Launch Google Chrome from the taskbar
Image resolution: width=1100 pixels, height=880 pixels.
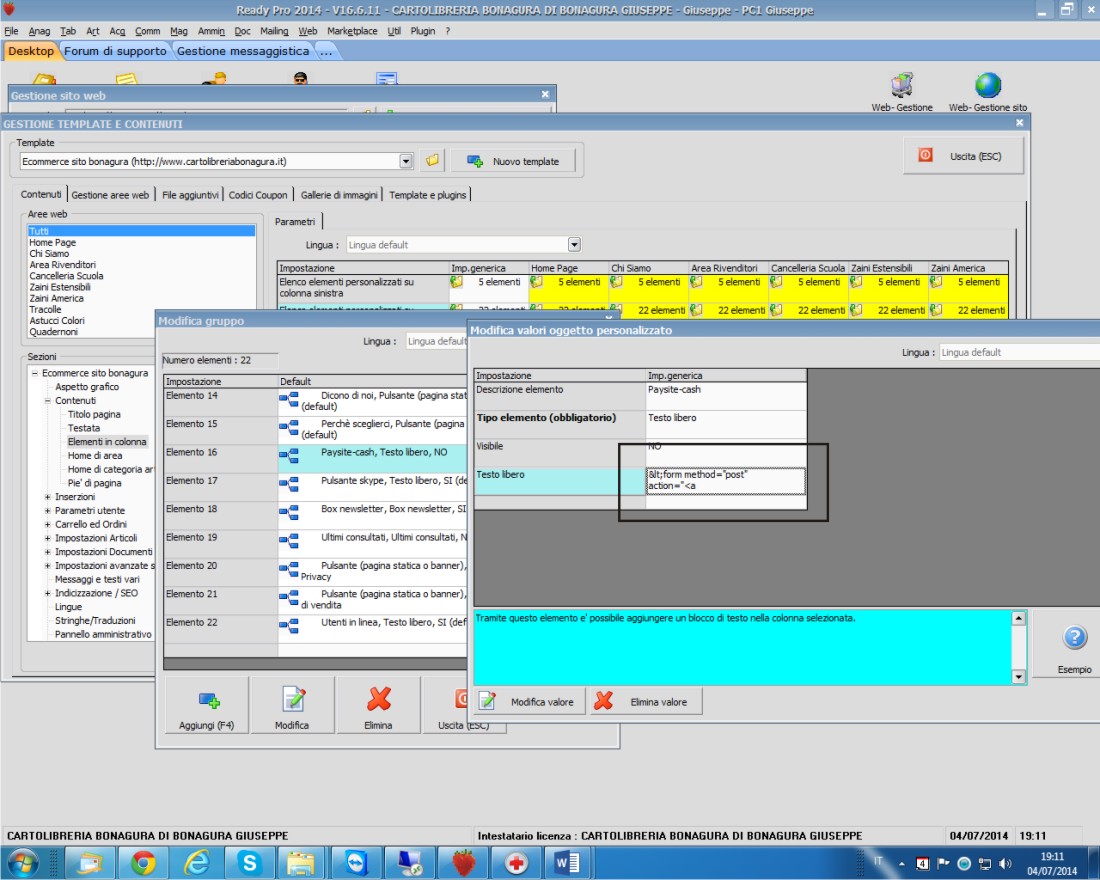pyautogui.click(x=143, y=862)
